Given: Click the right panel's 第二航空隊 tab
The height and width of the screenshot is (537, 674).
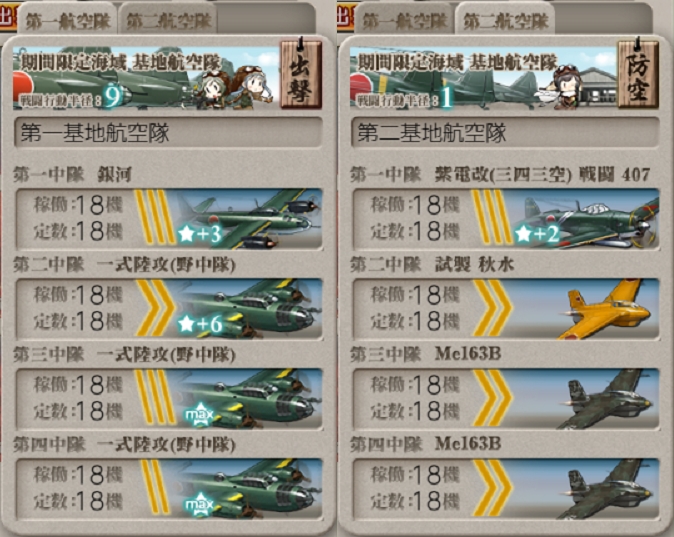Looking at the screenshot, I should (x=506, y=20).
